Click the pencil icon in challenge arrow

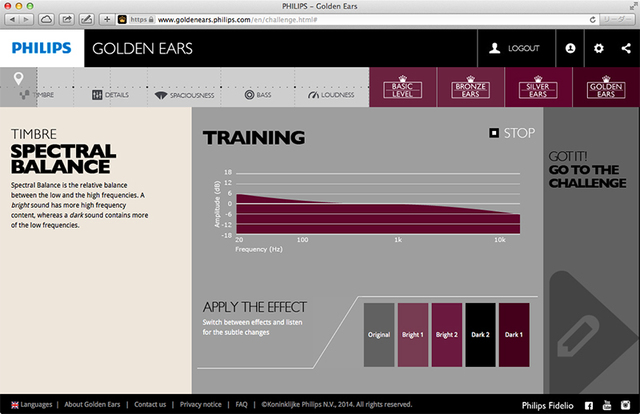(578, 336)
